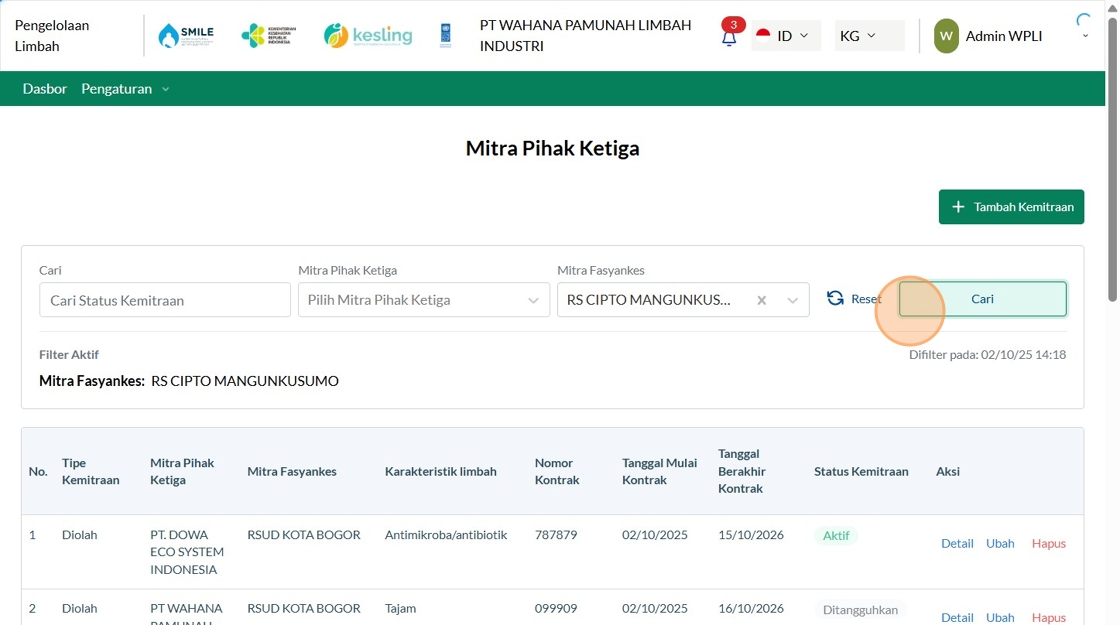Click the UNDP logo icon
1120x625 pixels.
click(446, 35)
